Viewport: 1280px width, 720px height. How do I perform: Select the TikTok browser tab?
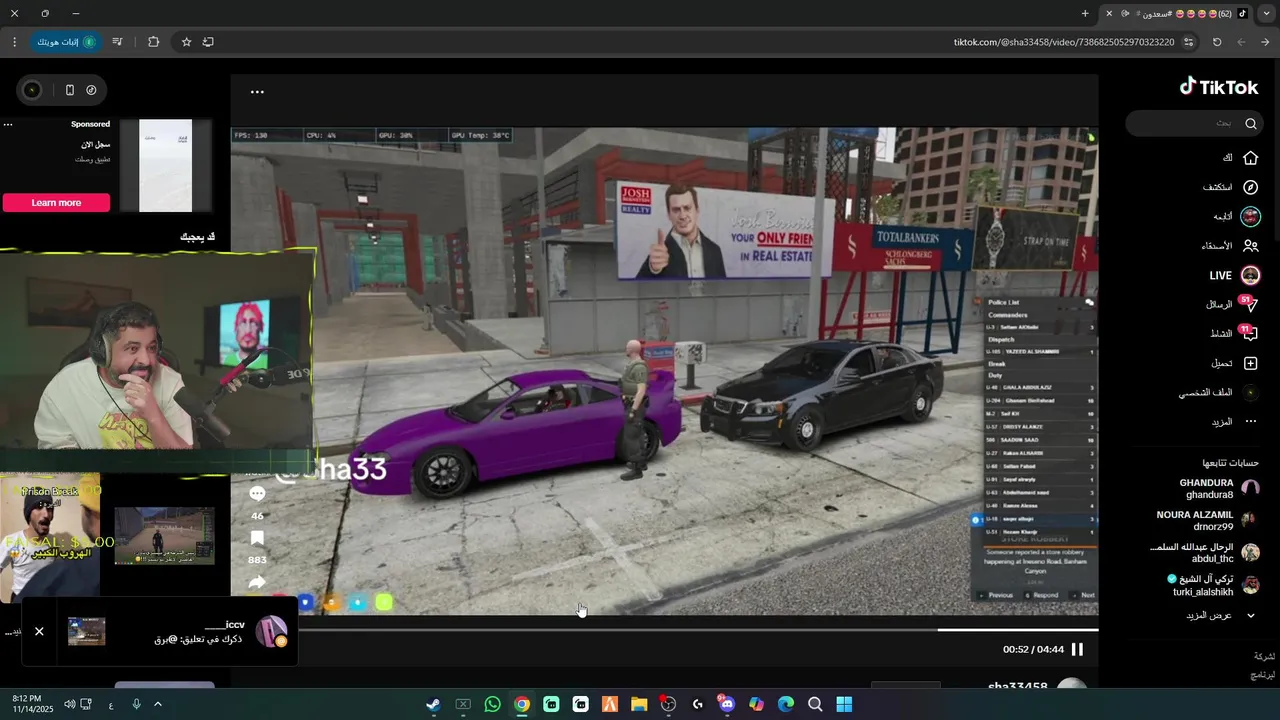[1178, 14]
